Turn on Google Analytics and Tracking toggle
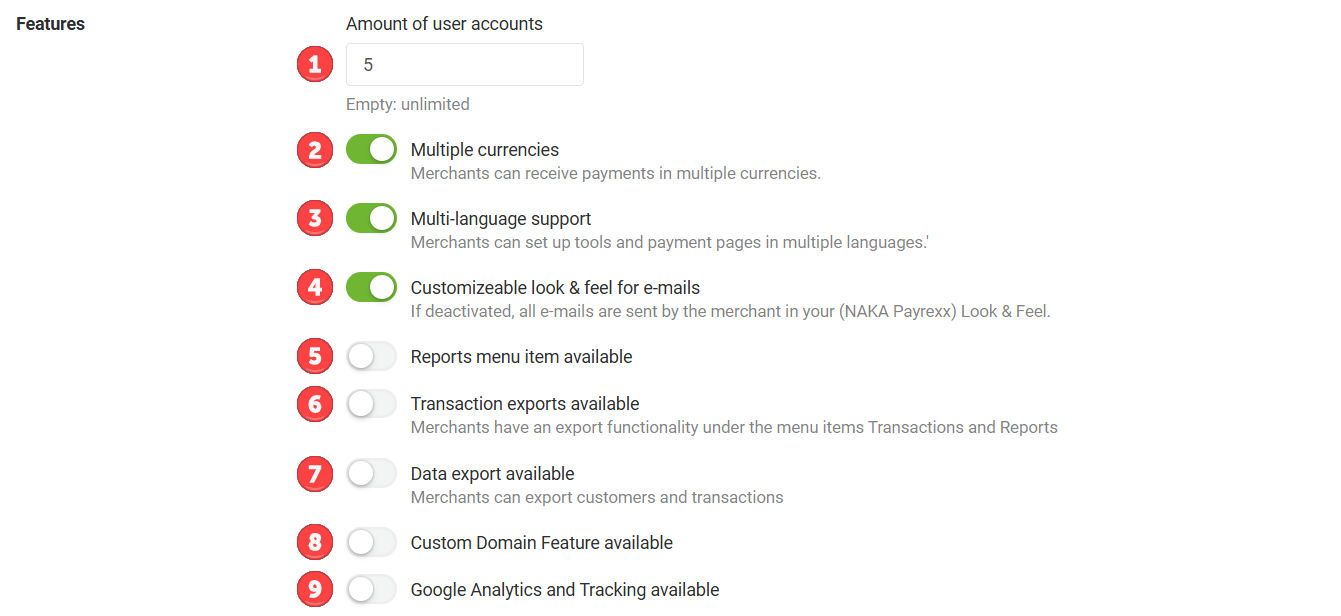1341x616 pixels. point(371,590)
